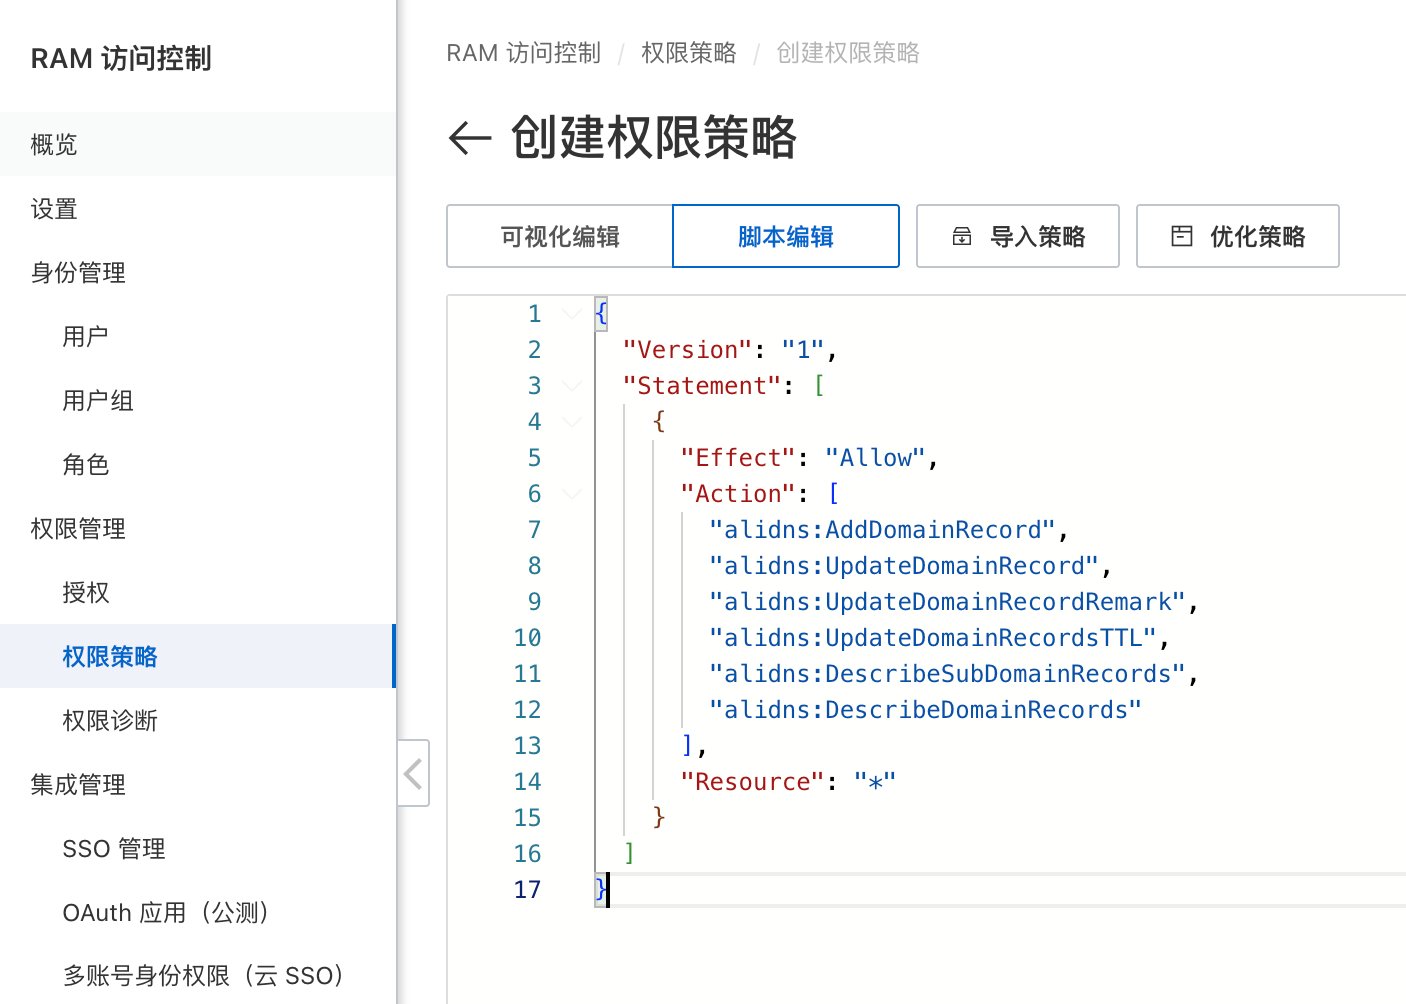Click "Version" key on line 2
The image size is (1406, 1004).
click(687, 350)
